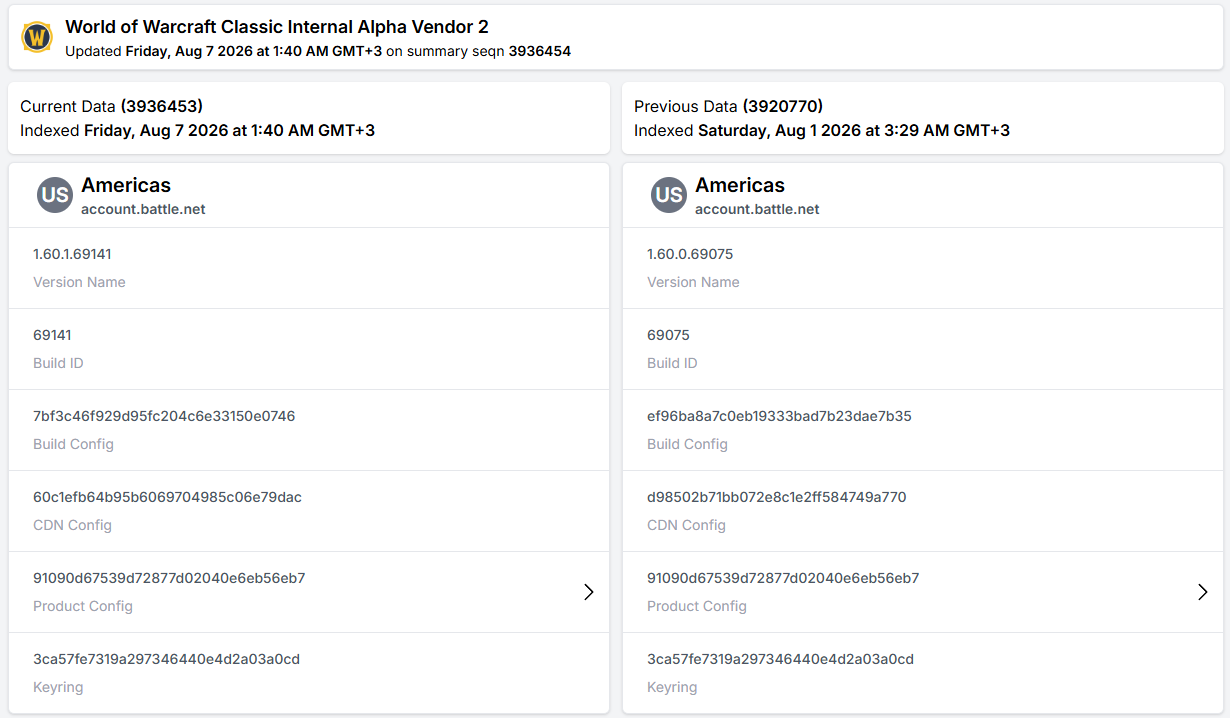Click Americas heading in Current Data panel
1230x718 pixels.
(126, 185)
